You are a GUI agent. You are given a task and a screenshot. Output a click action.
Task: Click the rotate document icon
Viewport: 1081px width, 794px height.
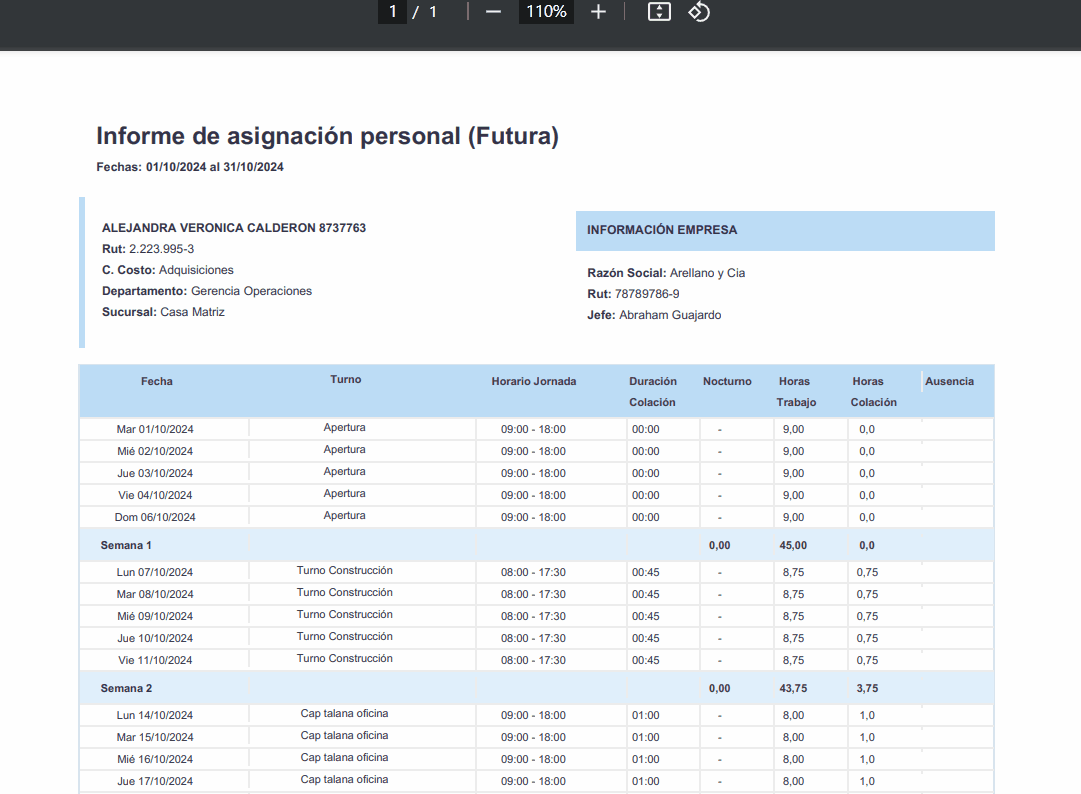[x=699, y=12]
